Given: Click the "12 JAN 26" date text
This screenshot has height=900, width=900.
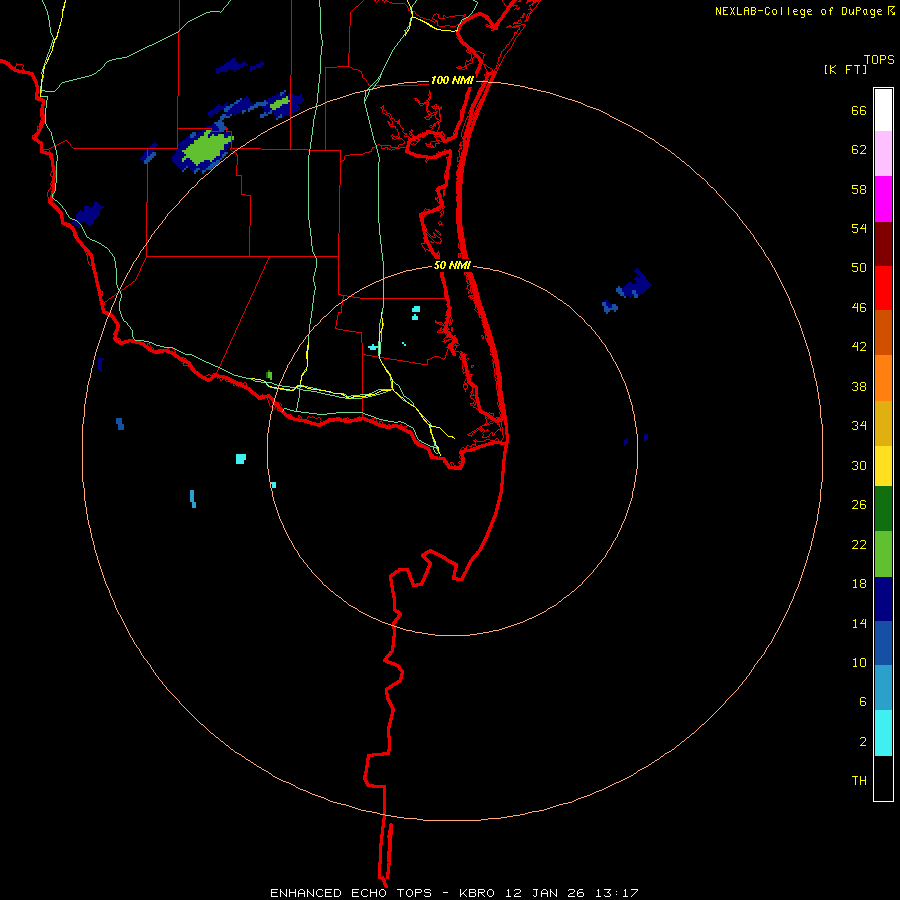Looking at the screenshot, I should click(545, 893).
